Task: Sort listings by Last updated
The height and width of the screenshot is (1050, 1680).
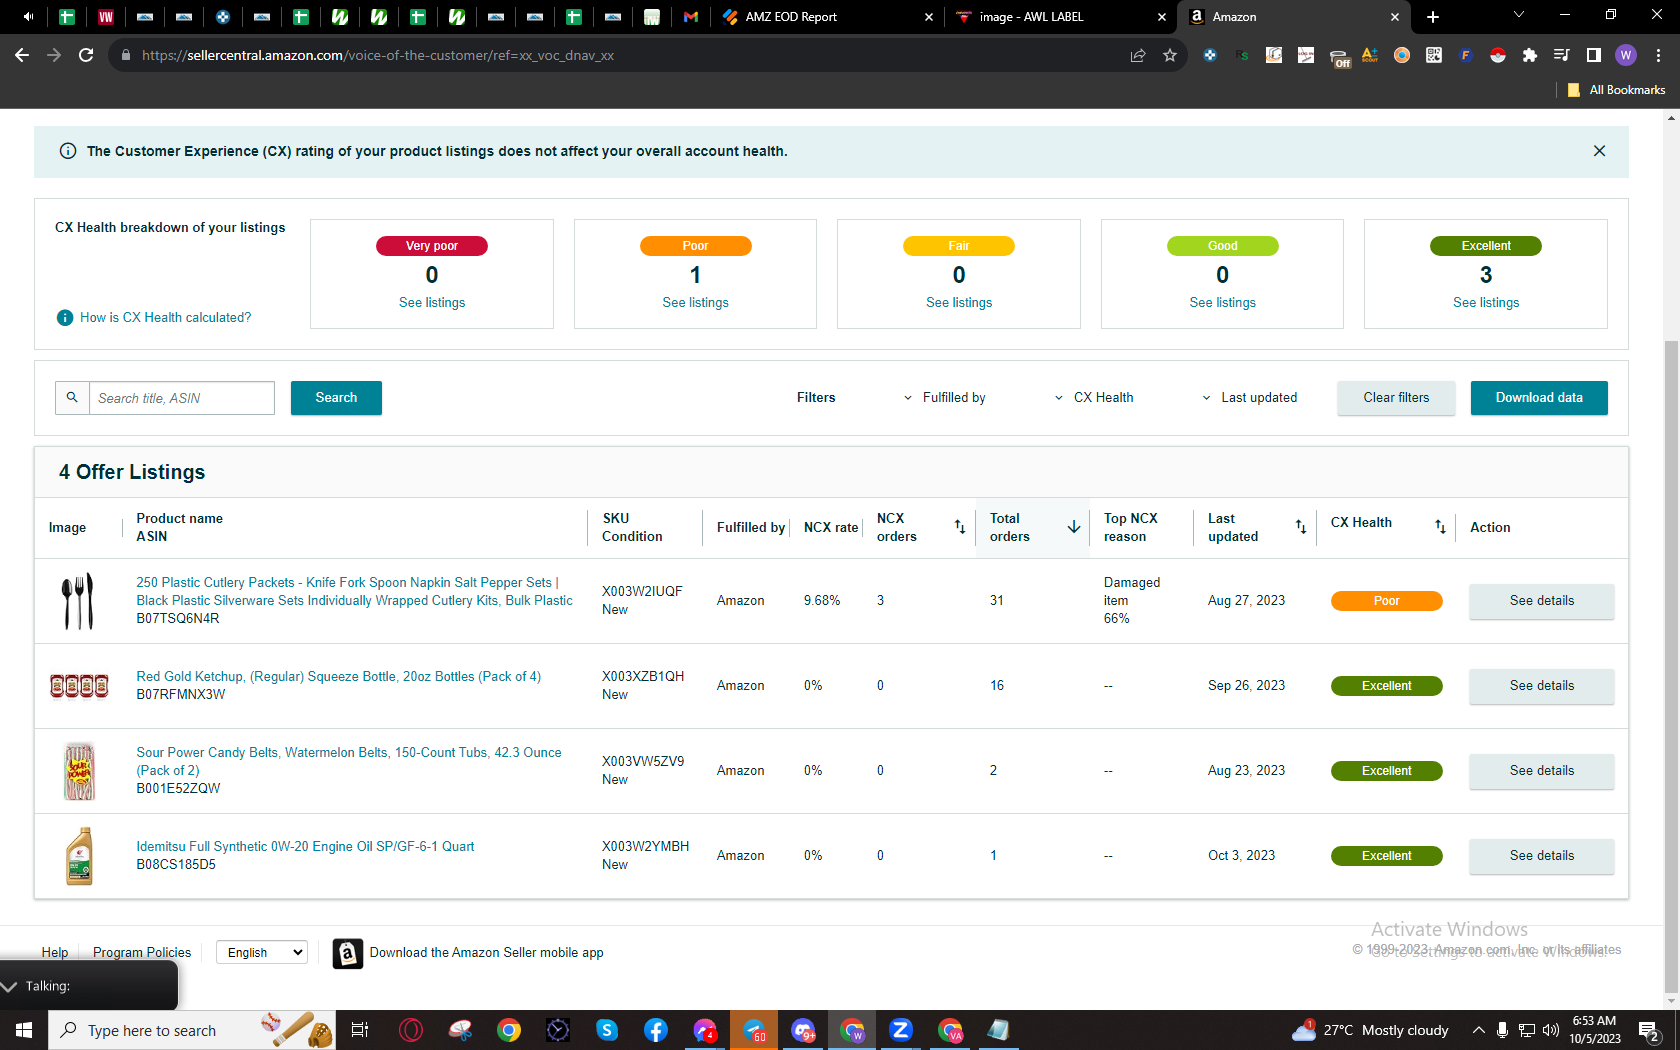Action: pyautogui.click(x=1301, y=527)
